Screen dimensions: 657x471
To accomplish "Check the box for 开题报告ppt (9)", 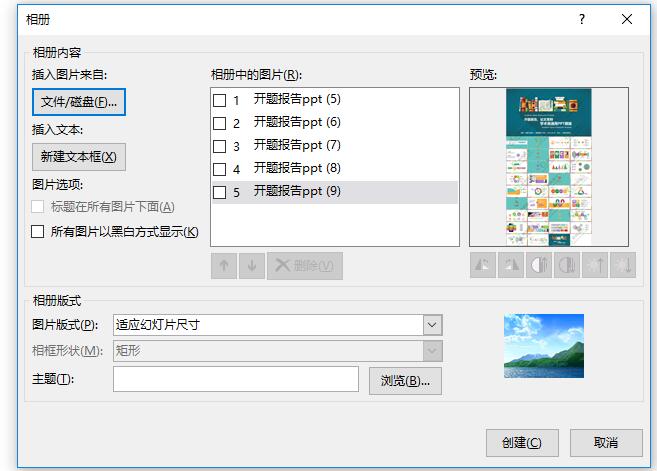I will tap(220, 192).
